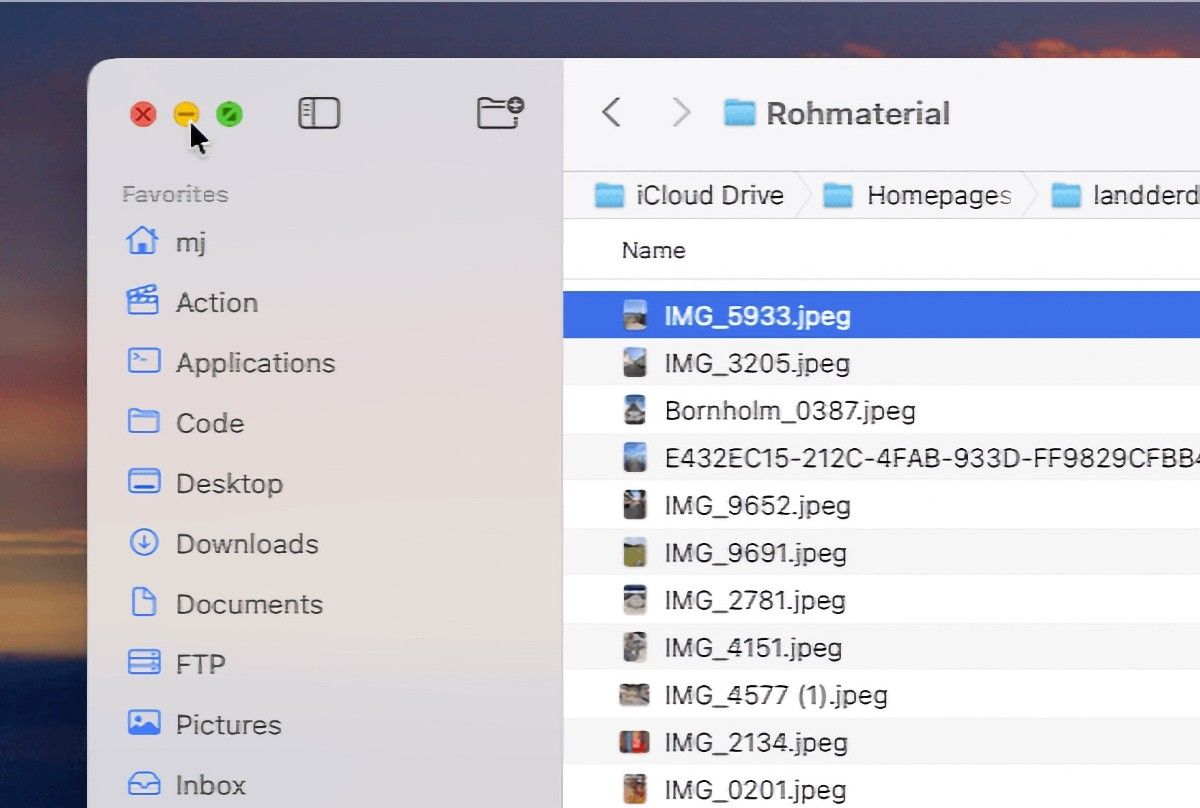
Task: Select the Bornholm_0387.jpeg thumbnail icon
Action: pyautogui.click(x=634, y=410)
